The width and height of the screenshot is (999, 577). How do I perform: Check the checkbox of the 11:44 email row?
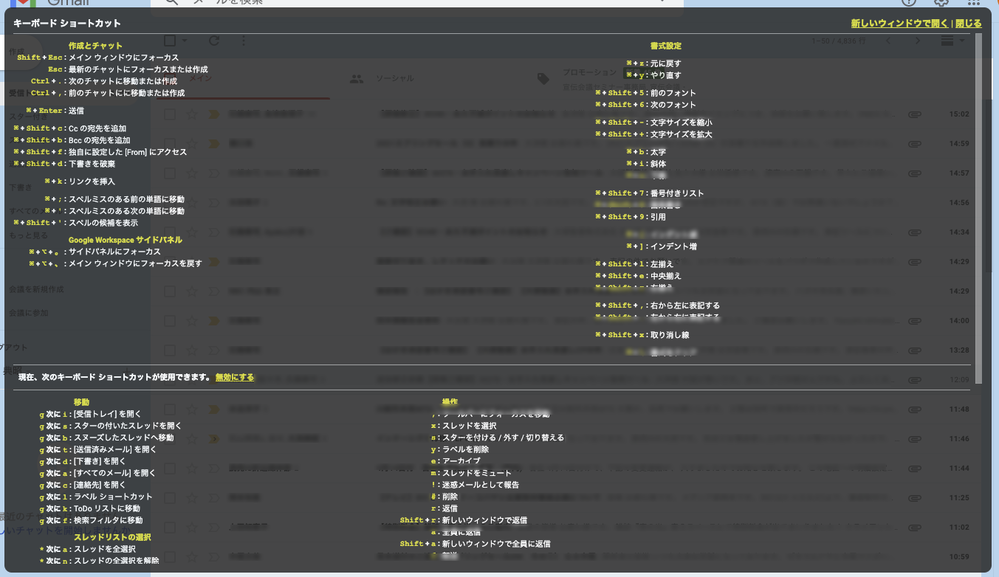[x=169, y=468]
